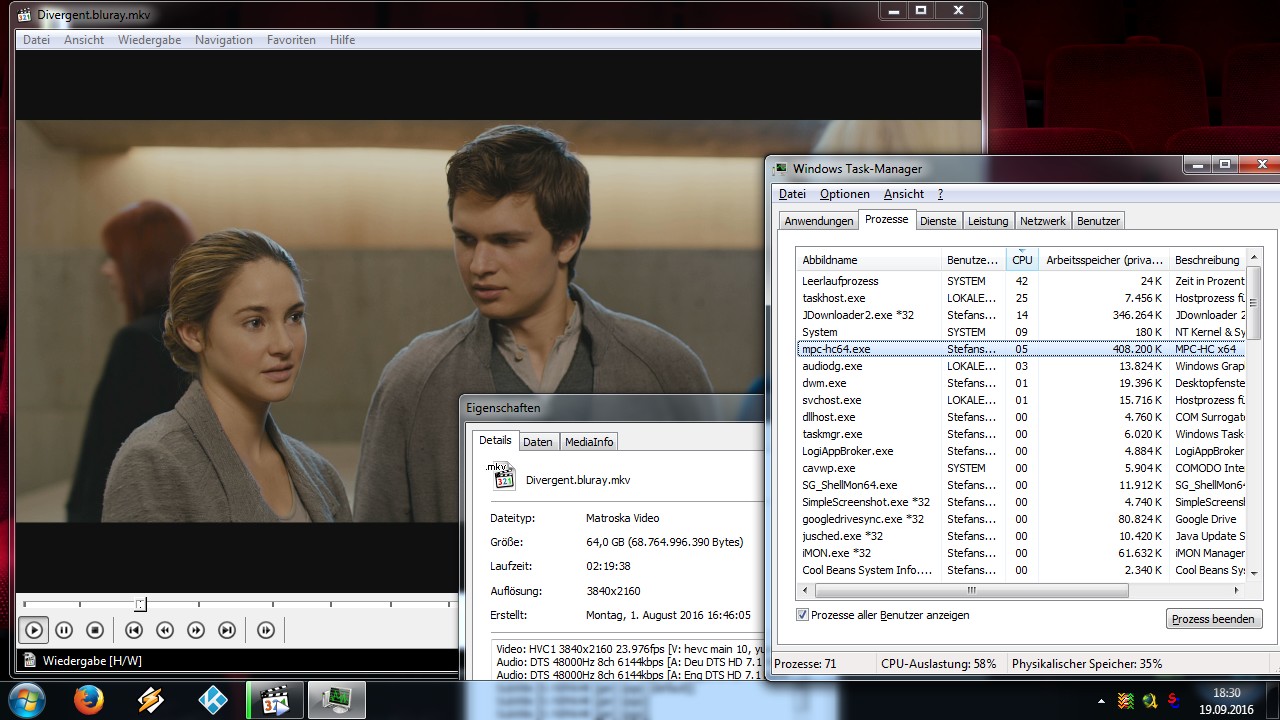Open the Datei menu in MPC-HC
The height and width of the screenshot is (720, 1280).
tap(36, 40)
